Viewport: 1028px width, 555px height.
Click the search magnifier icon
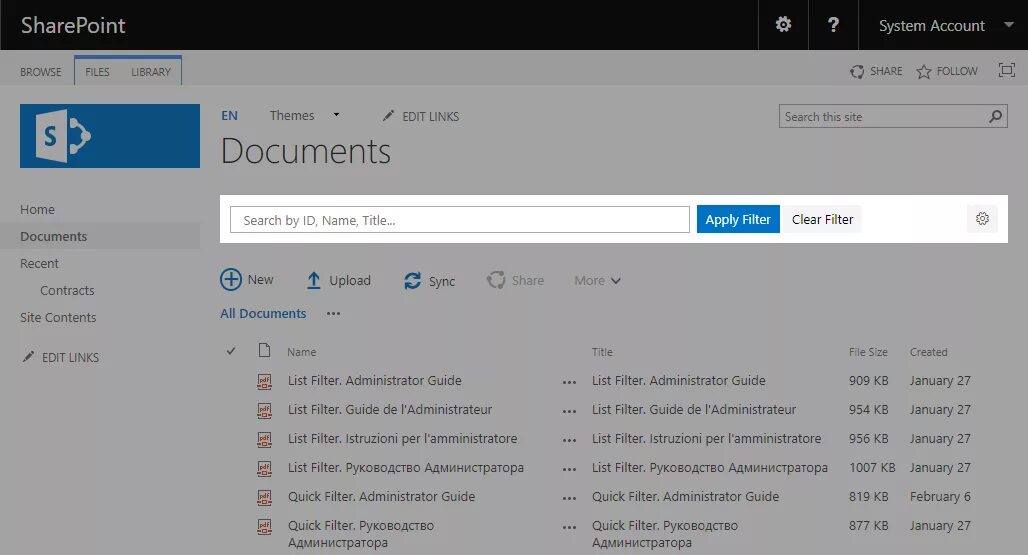coord(995,117)
